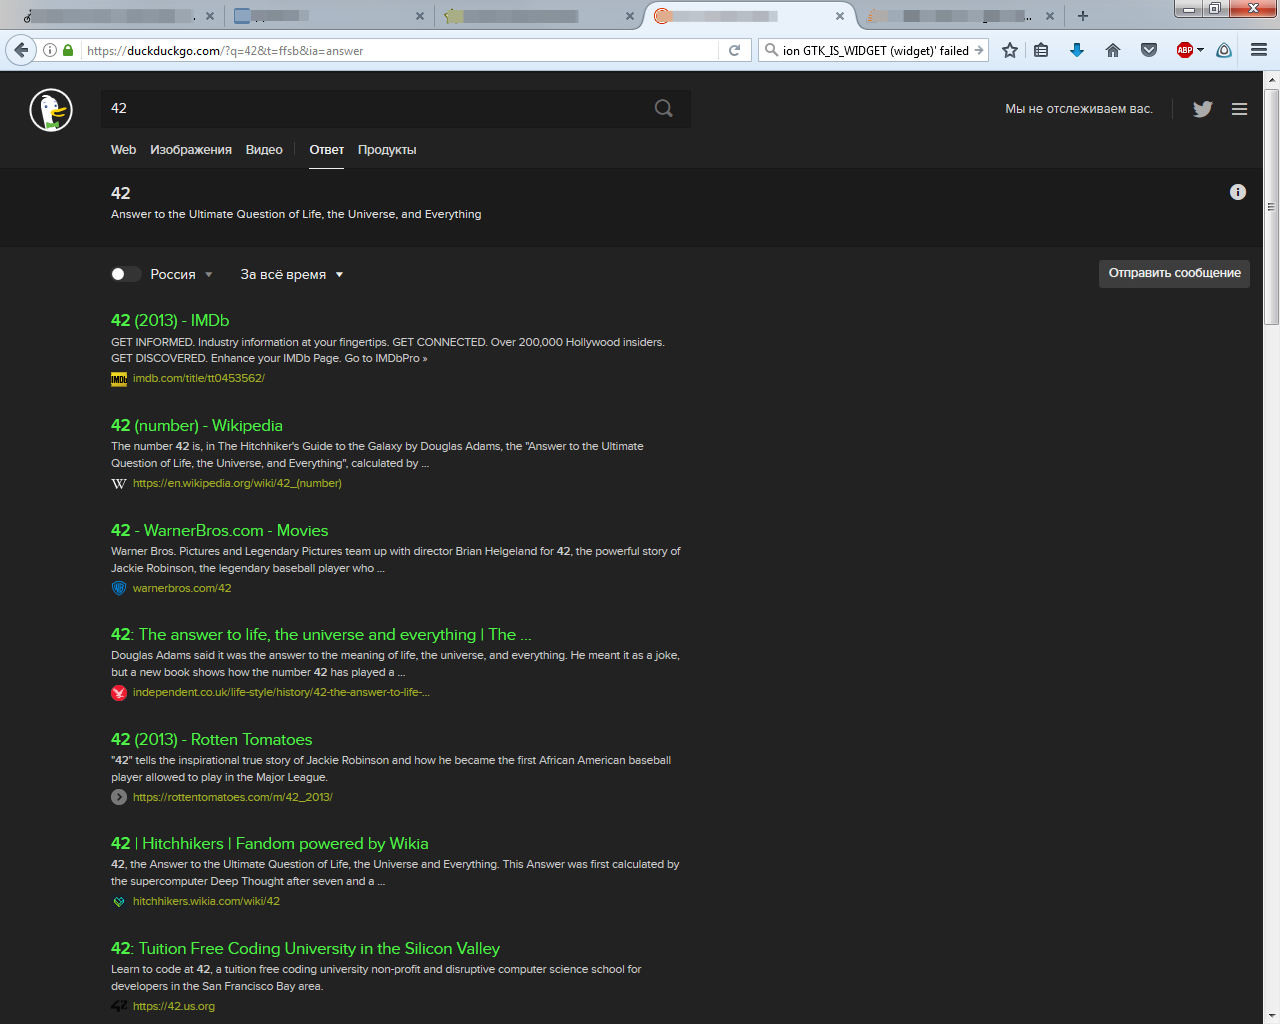Go back with the browser back arrow
Screen dimensions: 1280x1024
21,50
